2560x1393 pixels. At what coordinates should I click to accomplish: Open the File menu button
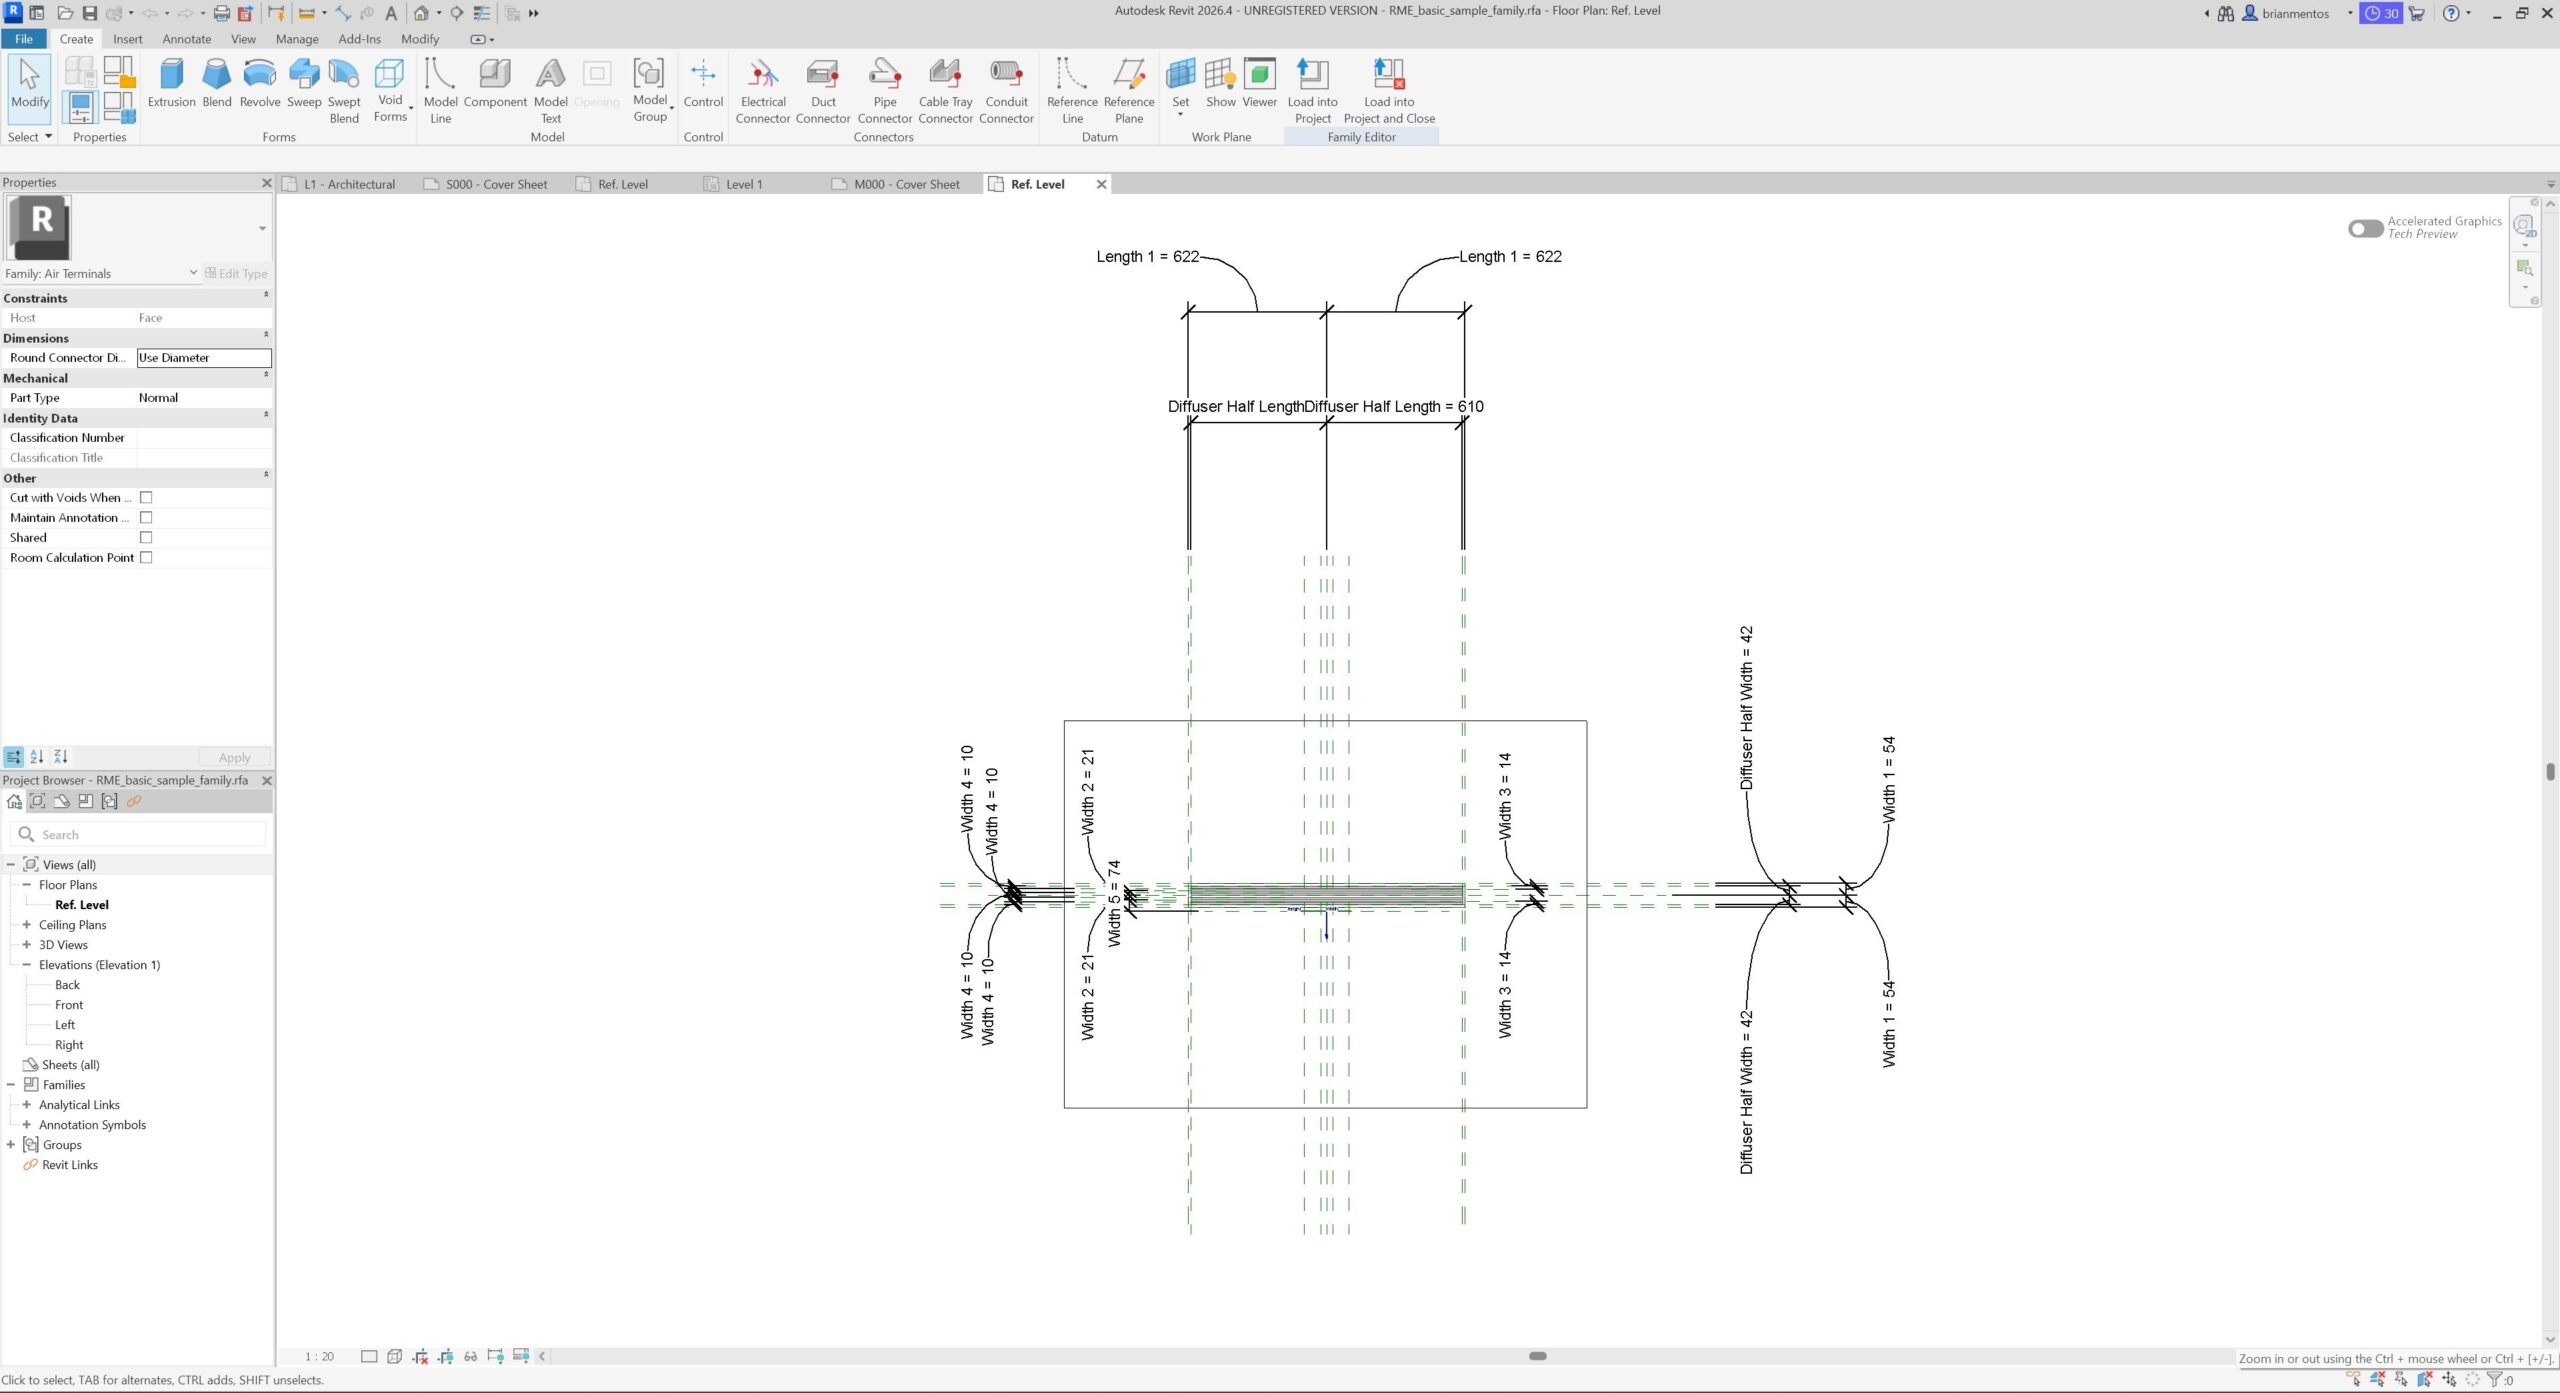24,39
